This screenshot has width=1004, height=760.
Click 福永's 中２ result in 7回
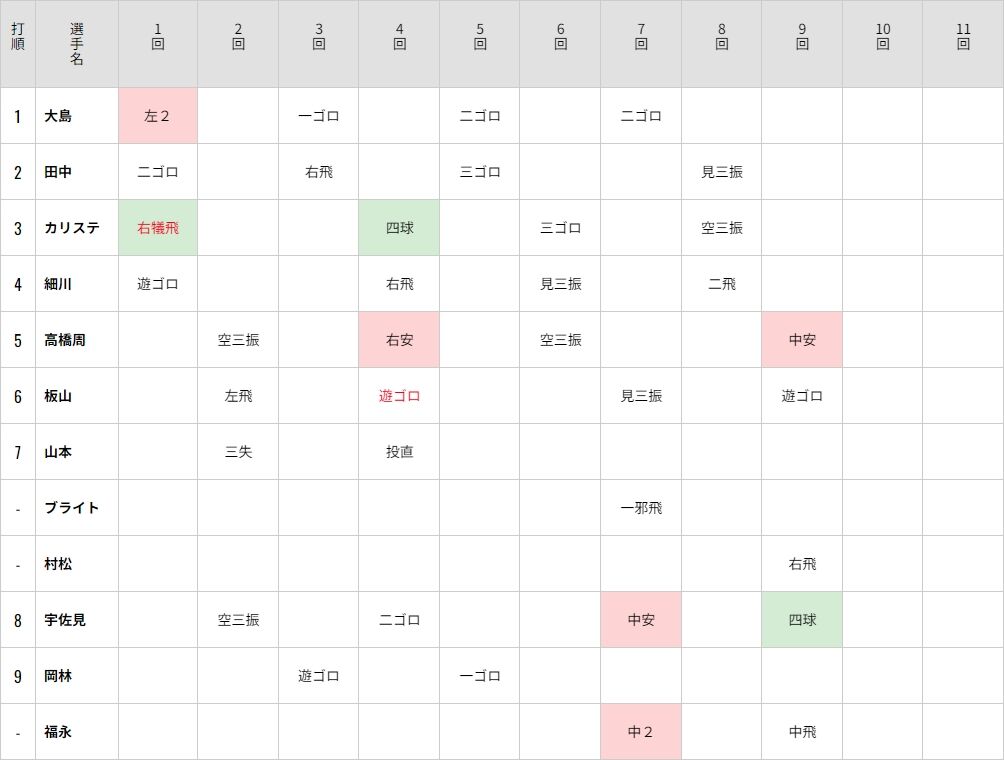tap(640, 732)
